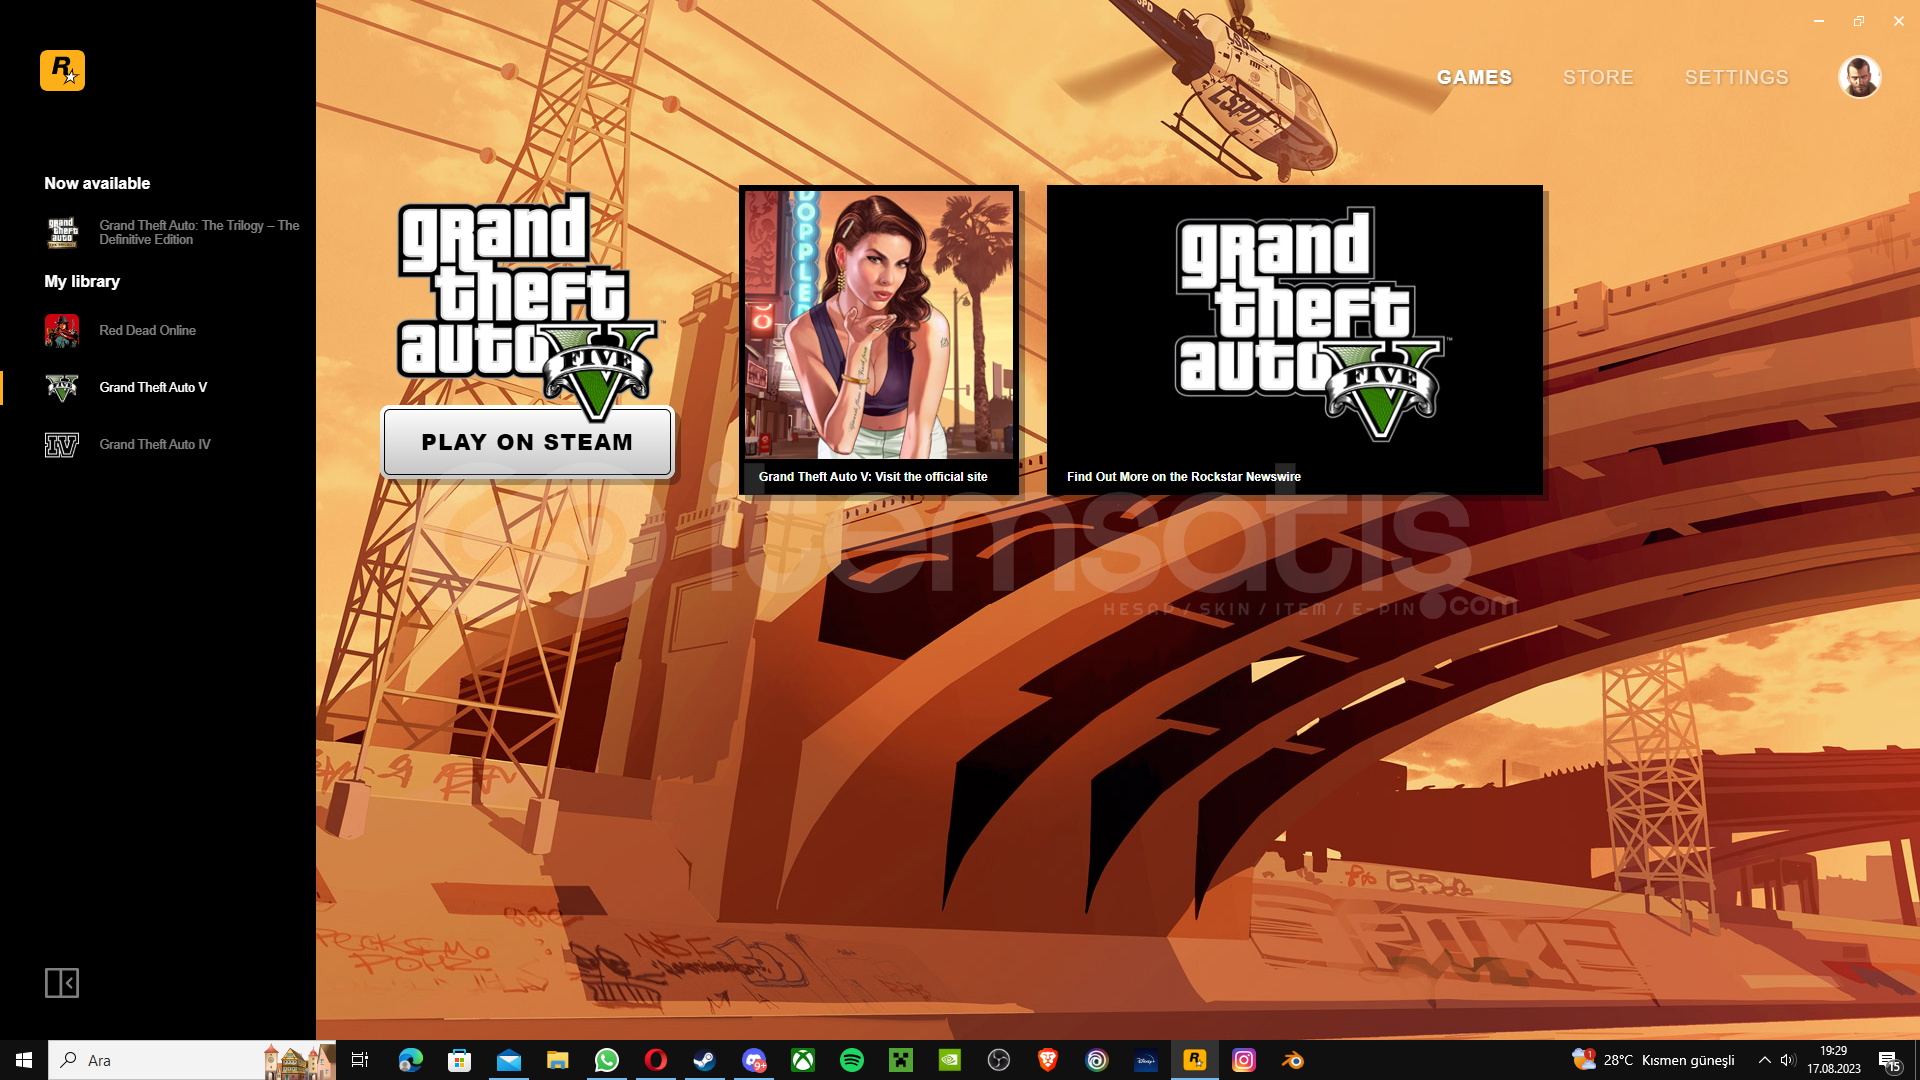Open Discord from taskbar

pyautogui.click(x=753, y=1060)
